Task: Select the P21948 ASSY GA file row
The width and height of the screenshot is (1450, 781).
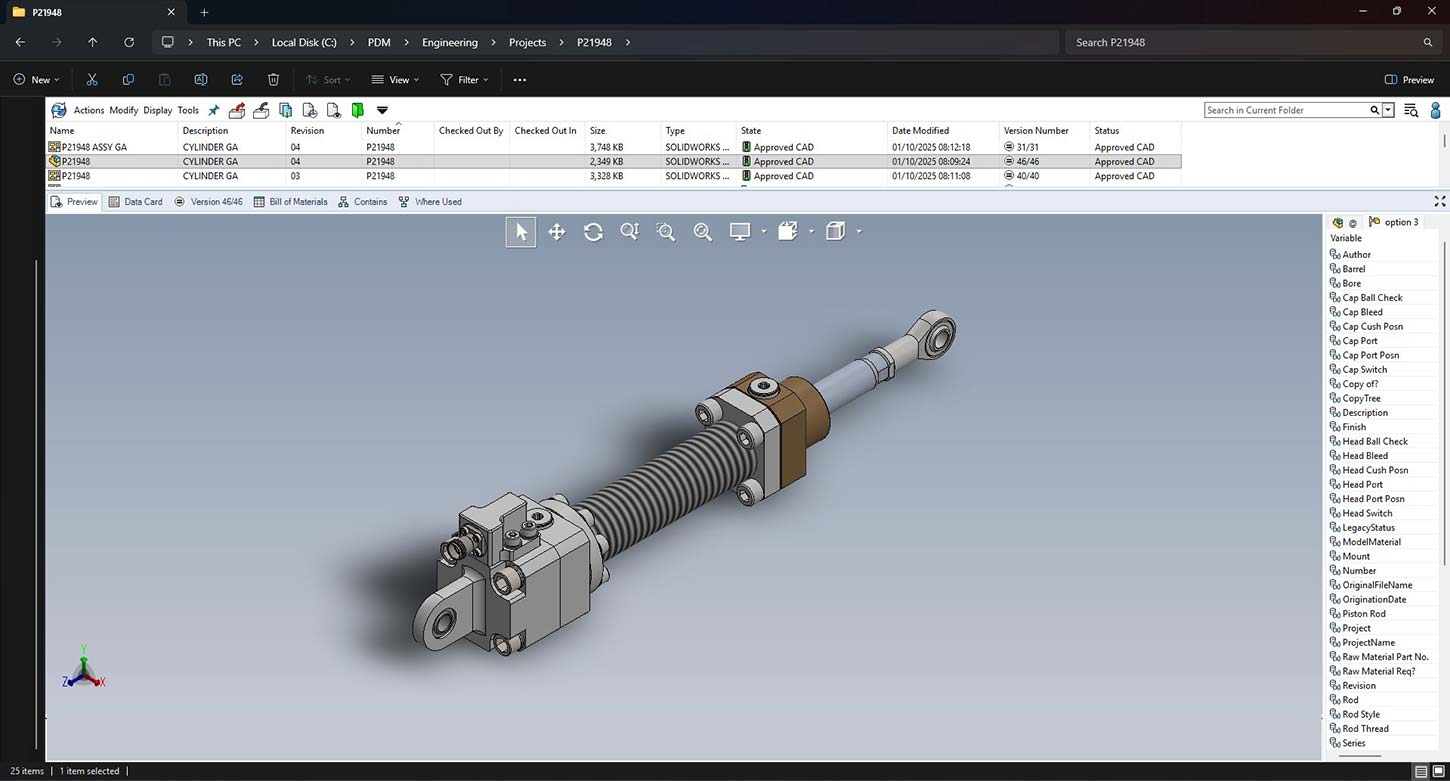Action: [614, 147]
